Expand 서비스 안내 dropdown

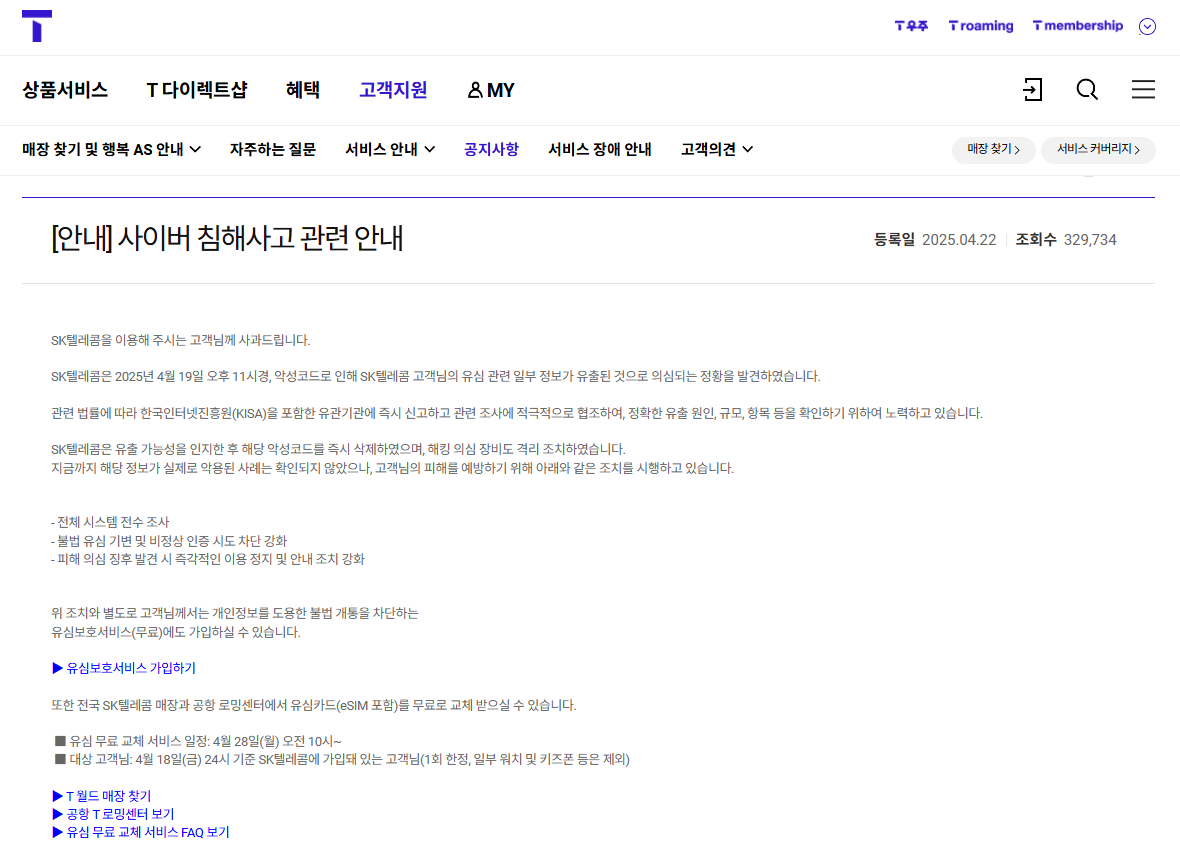[x=390, y=150]
